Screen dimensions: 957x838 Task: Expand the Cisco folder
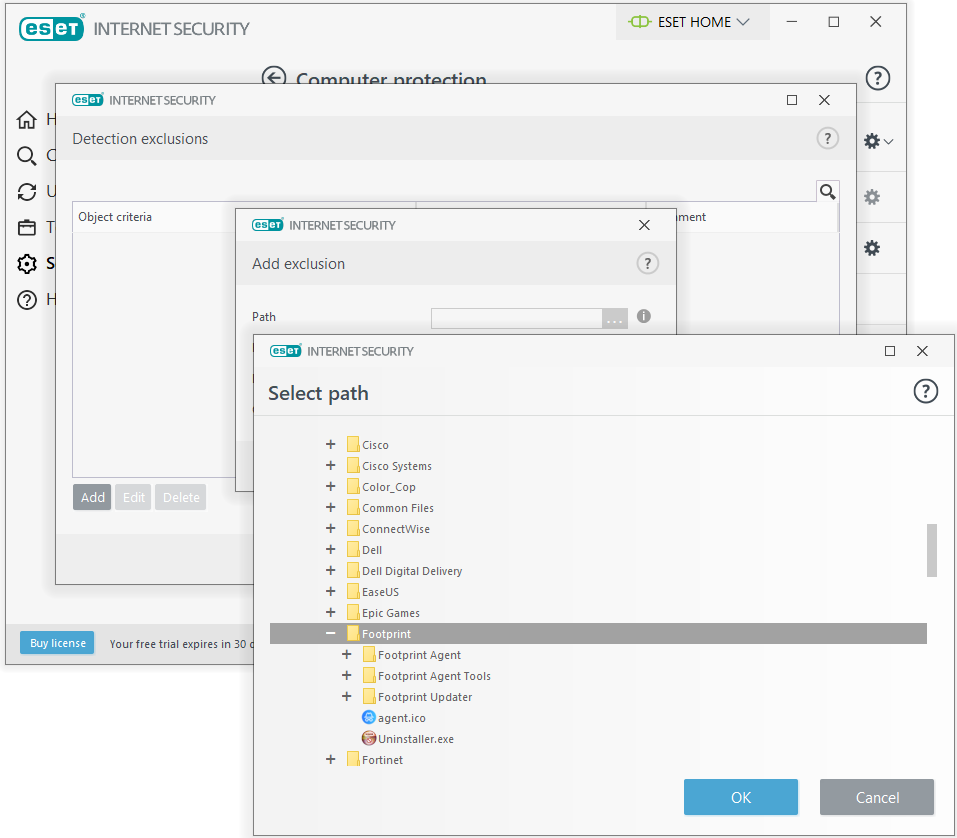coord(331,444)
